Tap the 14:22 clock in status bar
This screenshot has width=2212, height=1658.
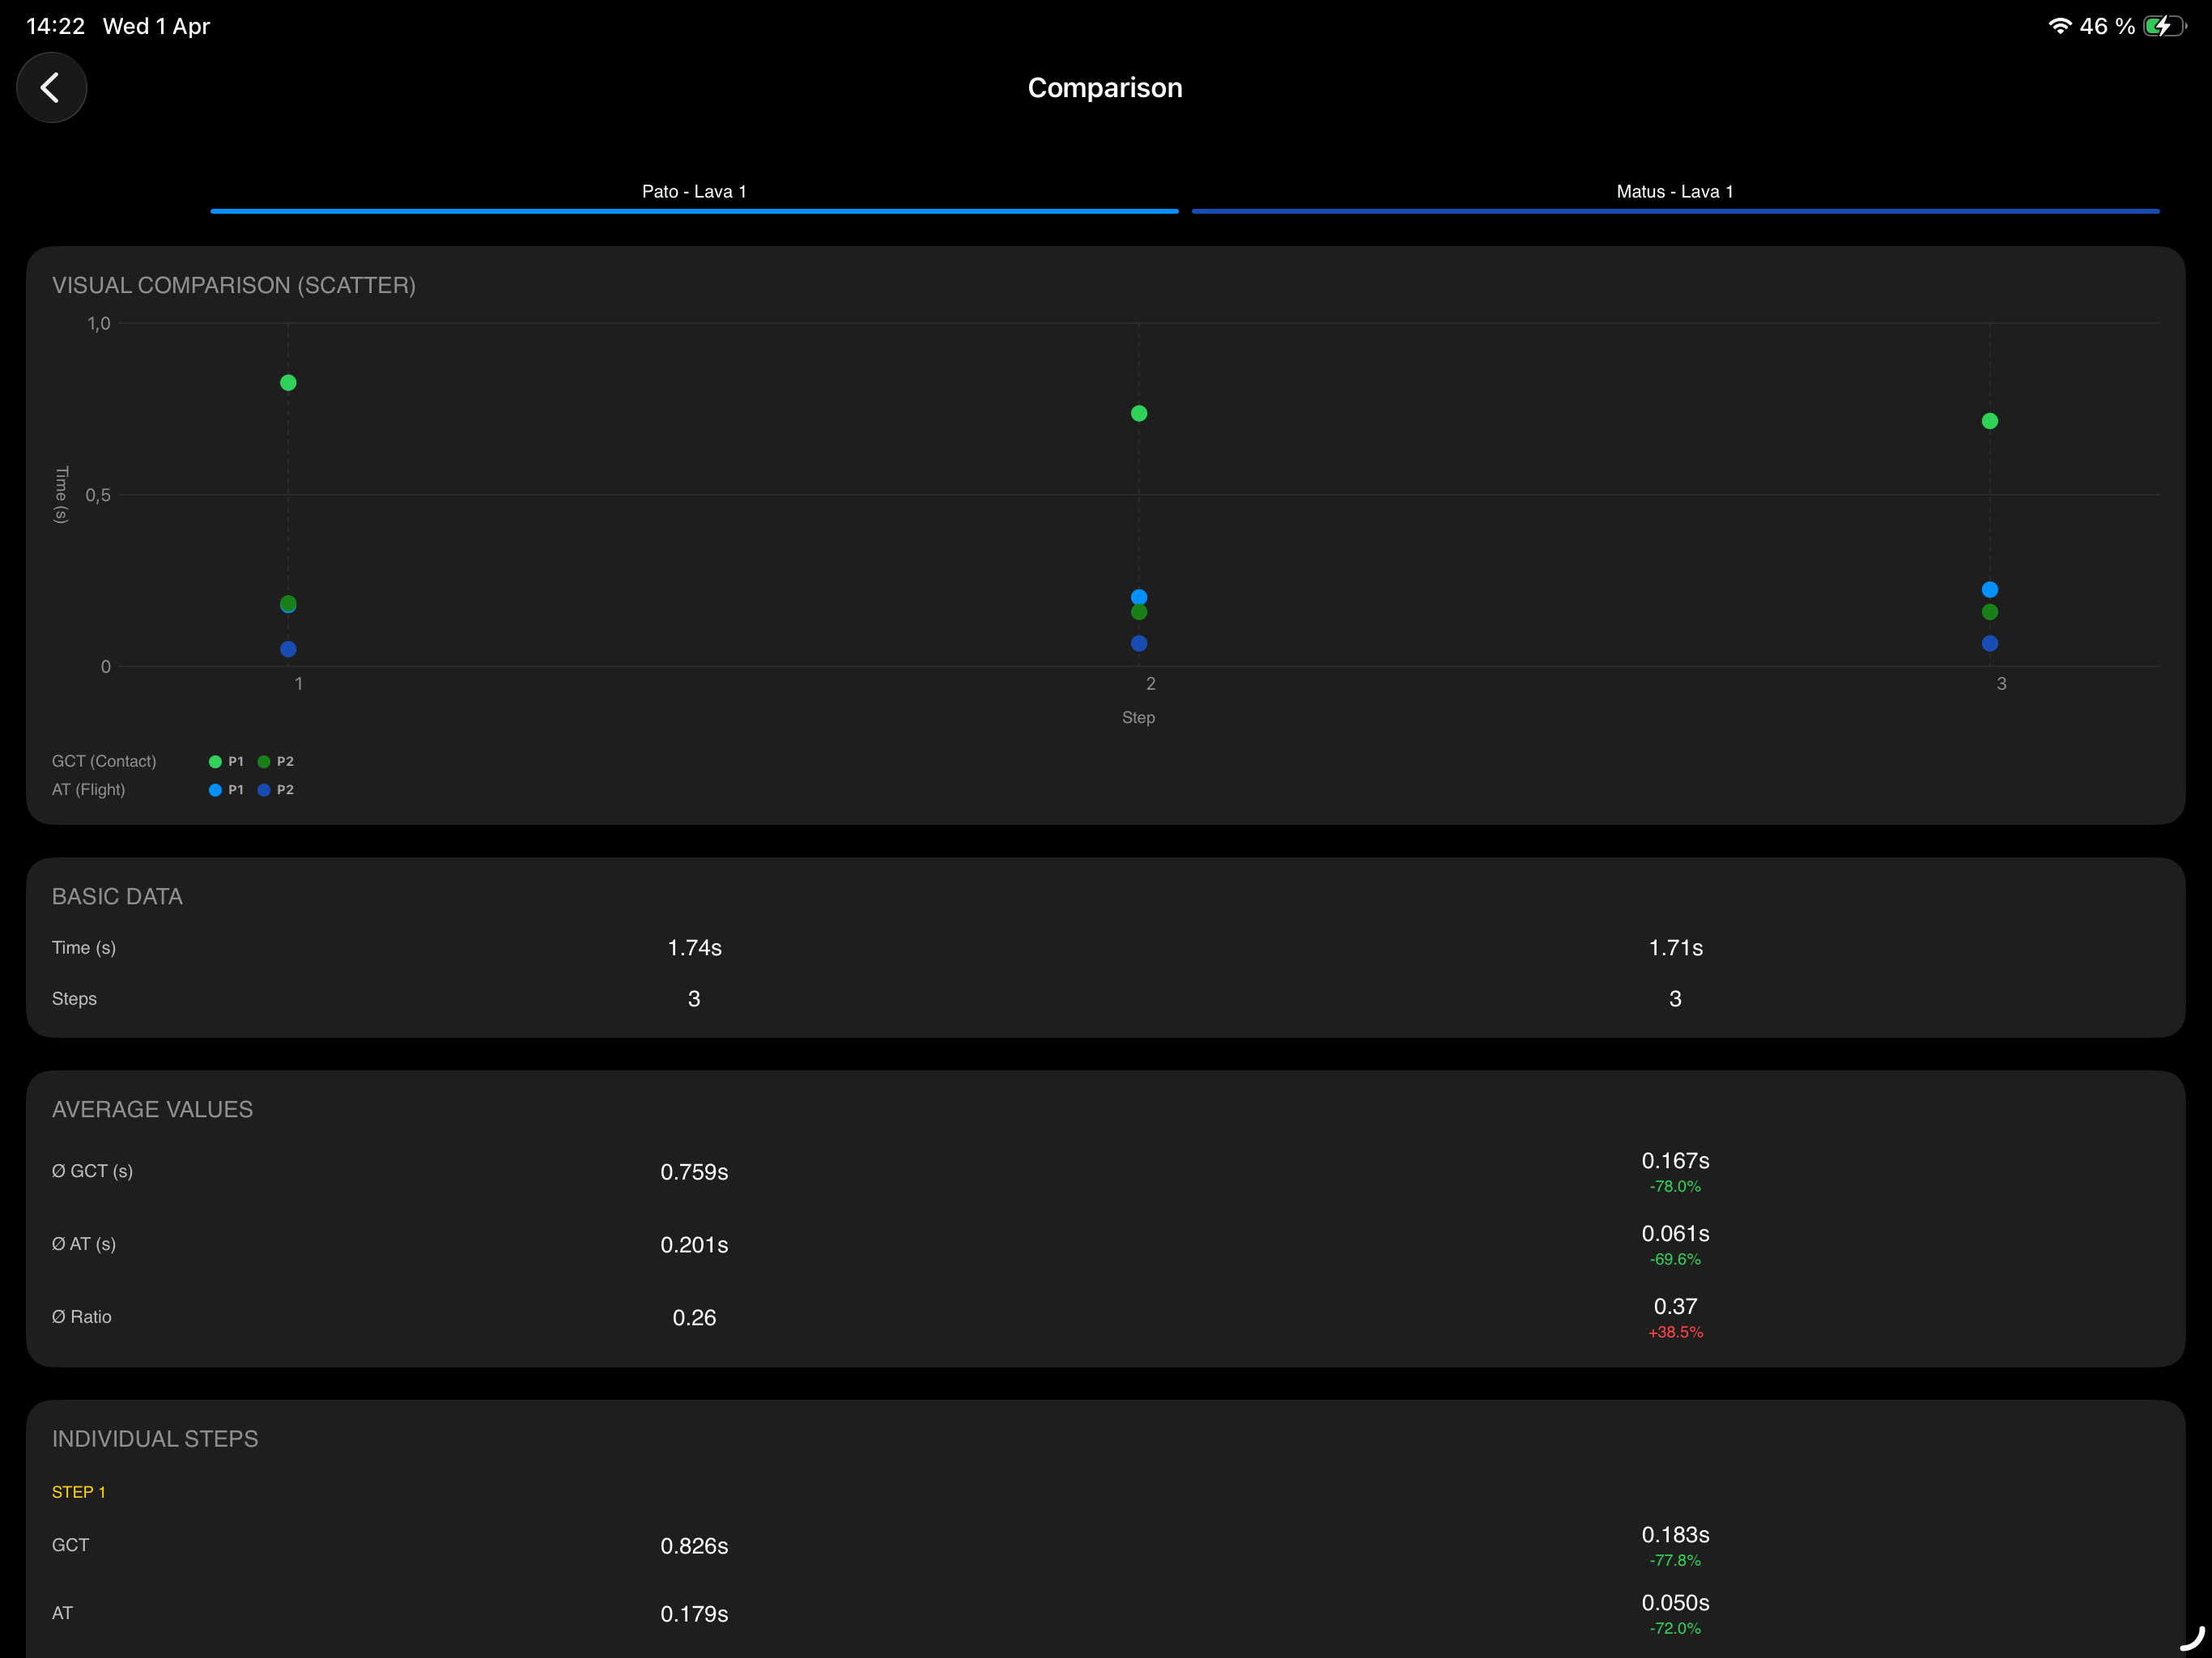55,26
